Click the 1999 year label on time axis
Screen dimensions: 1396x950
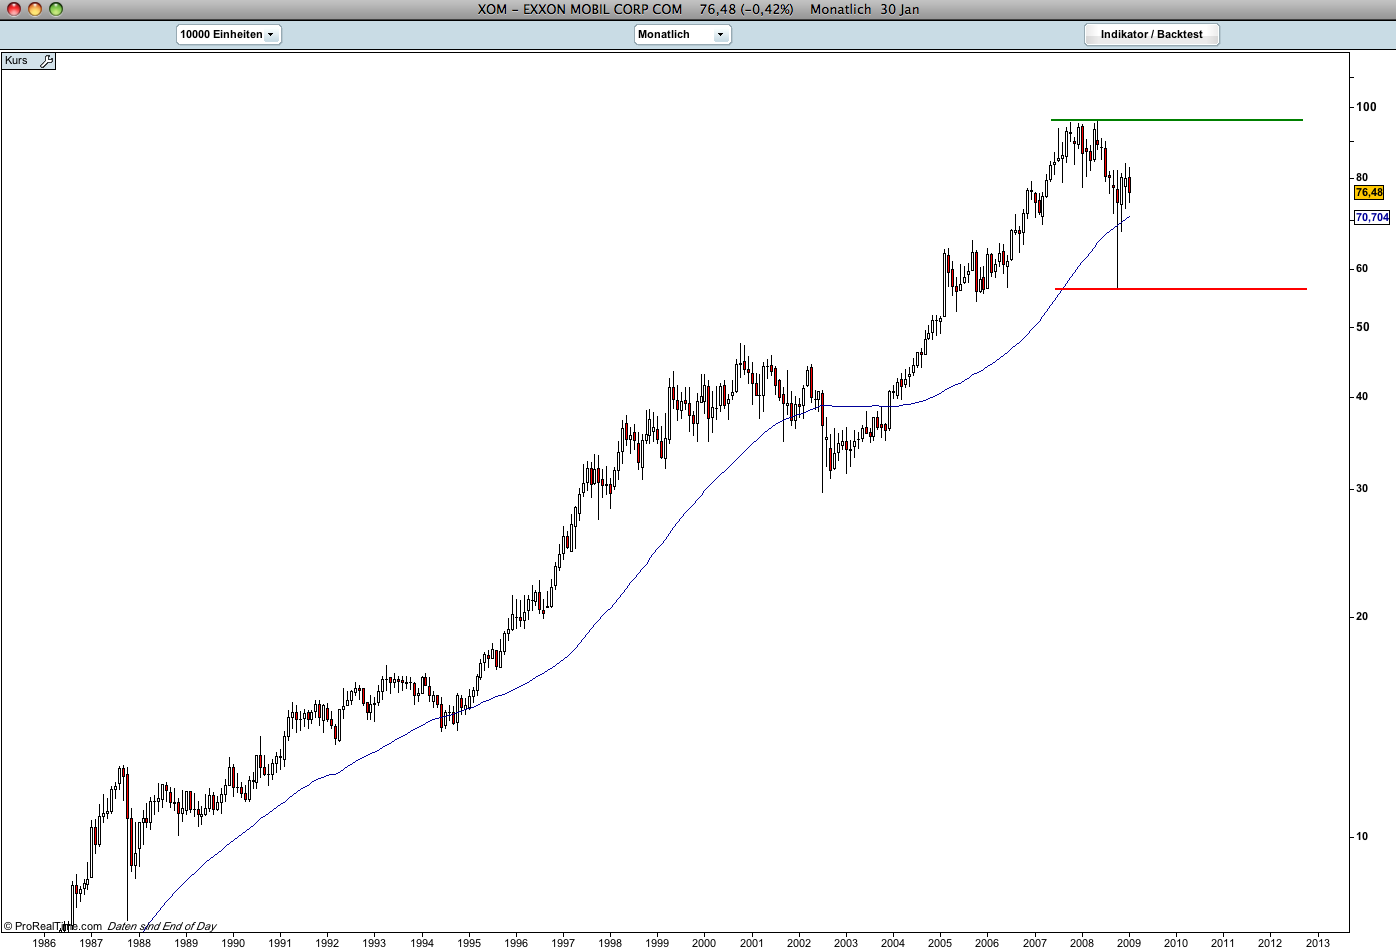click(657, 942)
